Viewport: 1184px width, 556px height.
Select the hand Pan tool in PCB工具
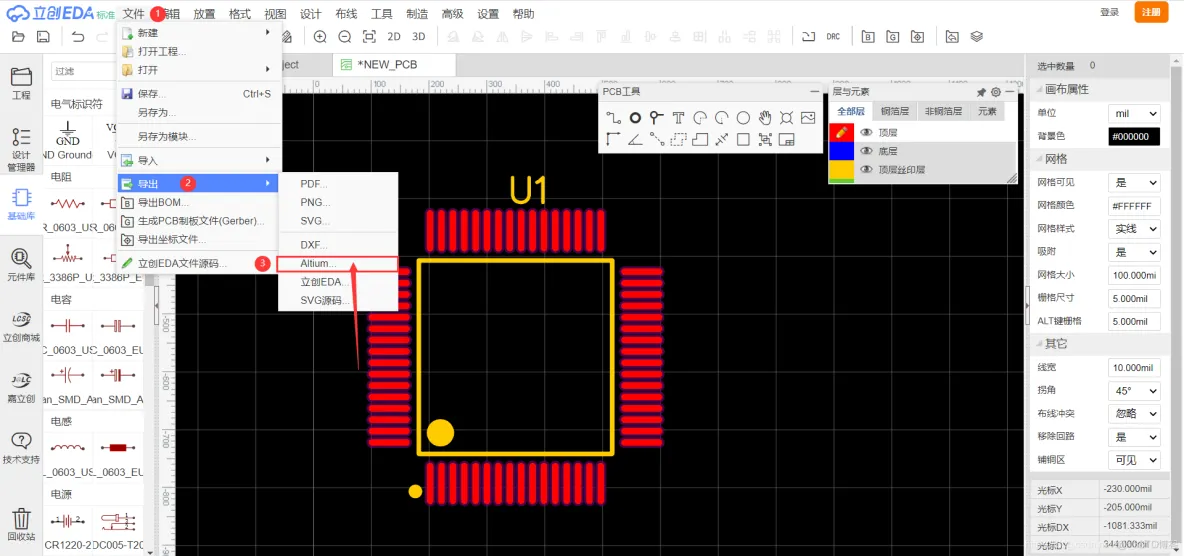[x=765, y=118]
